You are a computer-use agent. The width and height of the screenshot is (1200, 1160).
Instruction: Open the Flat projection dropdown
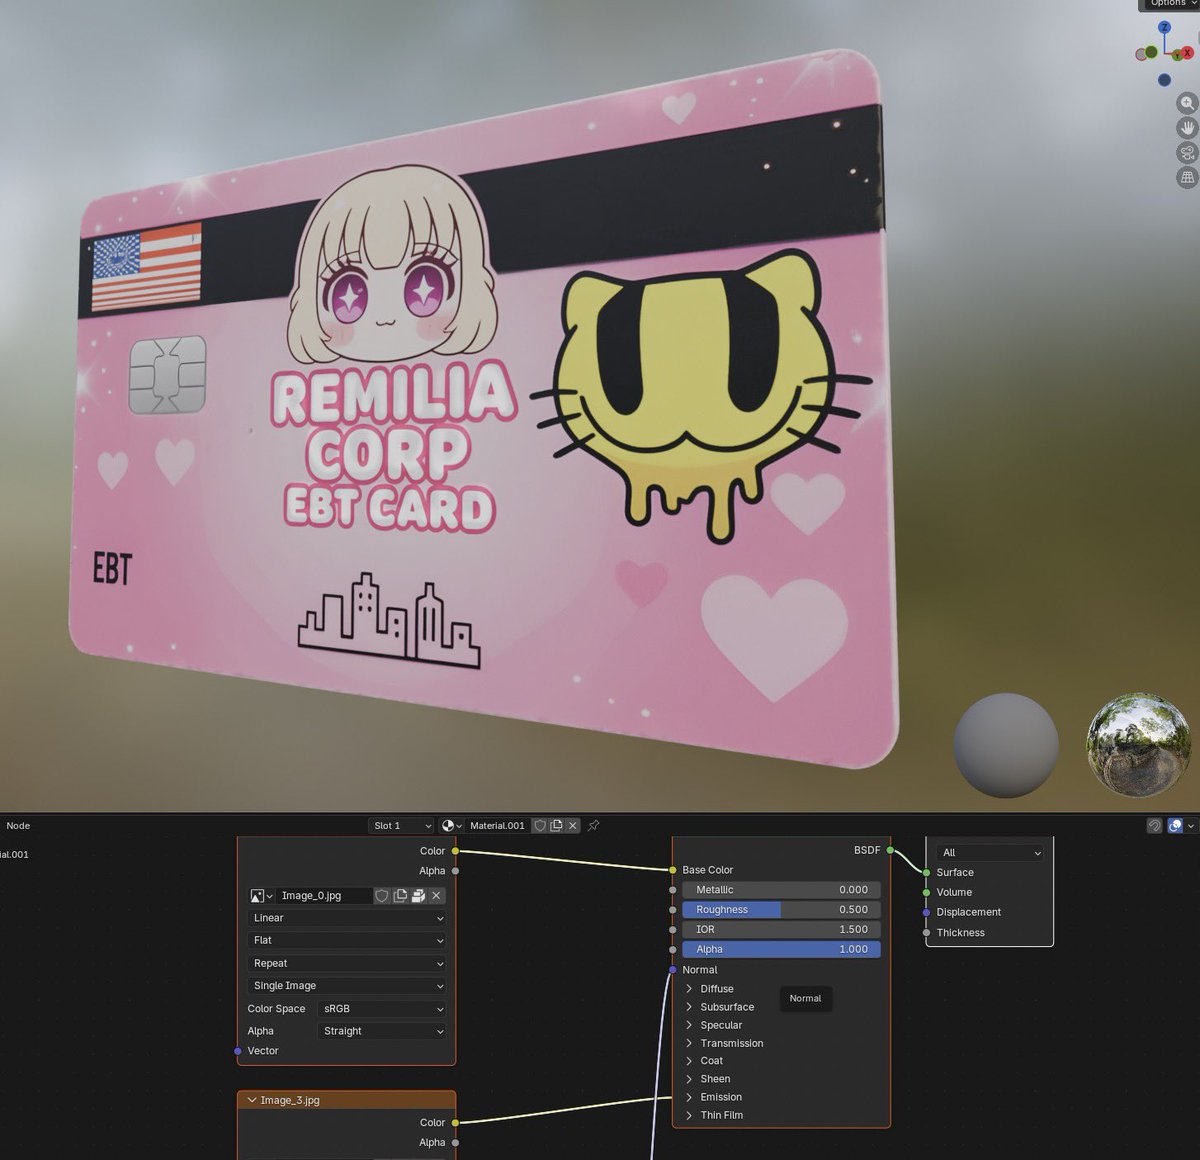click(347, 940)
